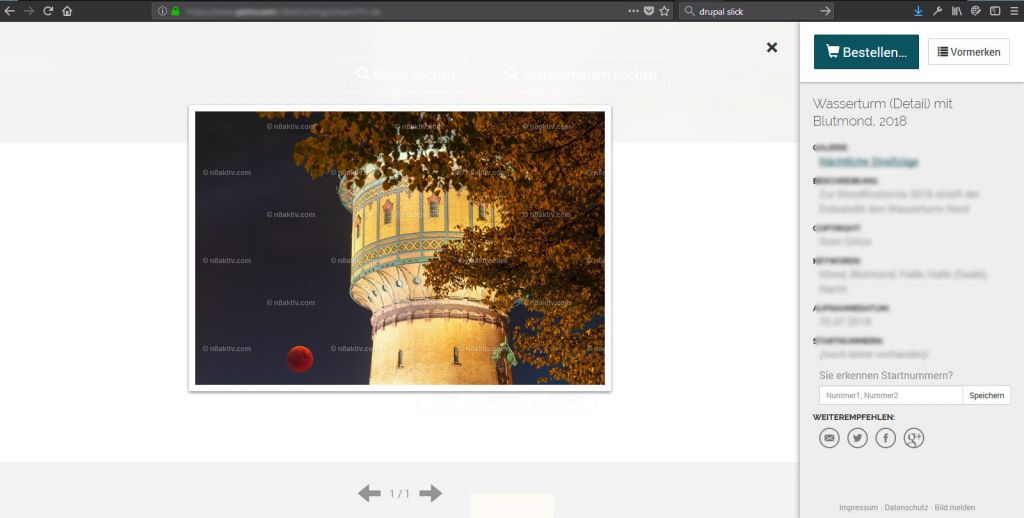Bookmark this page with the star
The height and width of the screenshot is (518, 1024).
pyautogui.click(x=664, y=11)
